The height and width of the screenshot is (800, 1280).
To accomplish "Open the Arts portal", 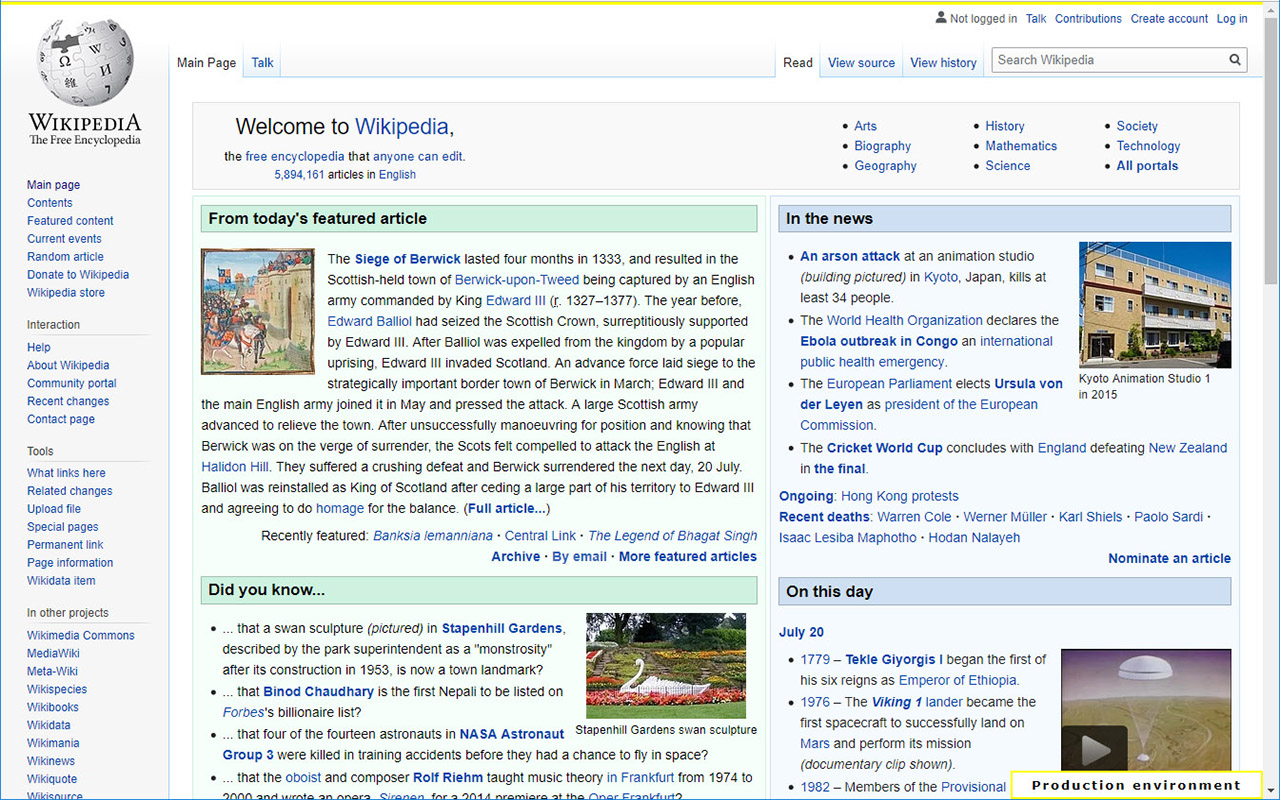I will tap(865, 126).
